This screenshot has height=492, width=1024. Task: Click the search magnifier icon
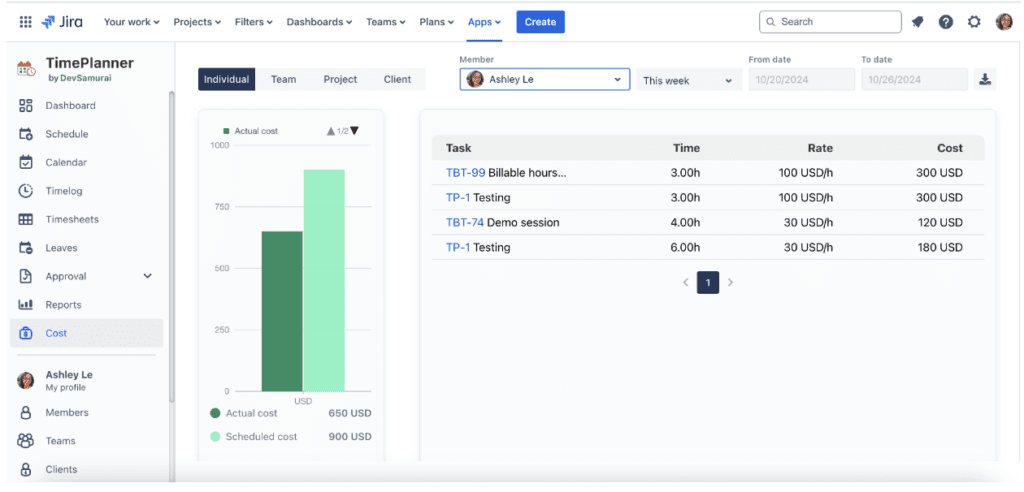[x=771, y=22]
